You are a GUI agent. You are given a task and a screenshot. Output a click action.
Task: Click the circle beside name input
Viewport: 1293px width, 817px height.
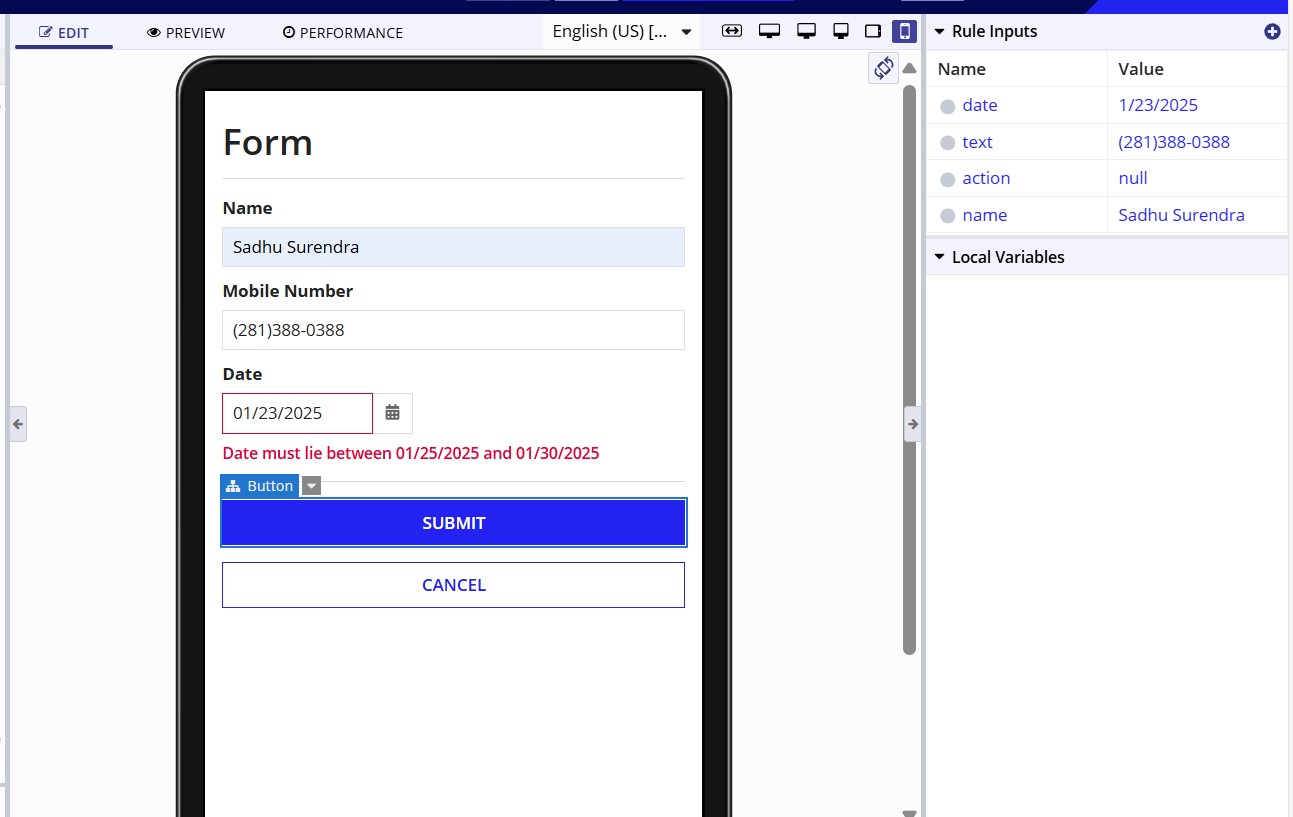(x=948, y=216)
